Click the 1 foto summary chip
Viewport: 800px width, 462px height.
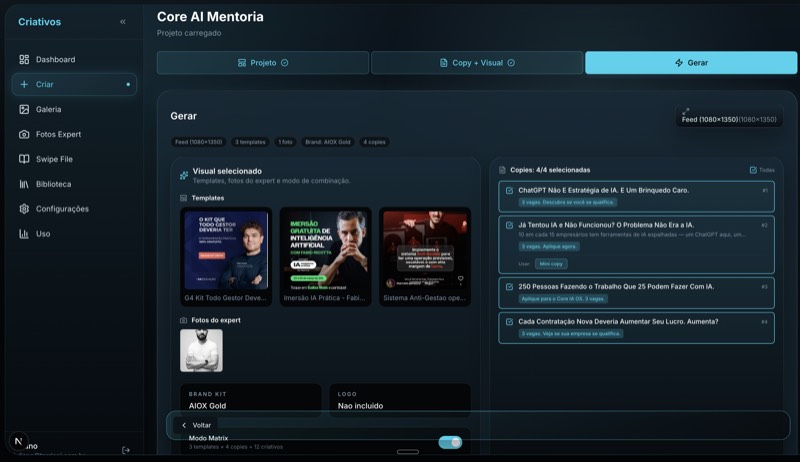click(285, 142)
